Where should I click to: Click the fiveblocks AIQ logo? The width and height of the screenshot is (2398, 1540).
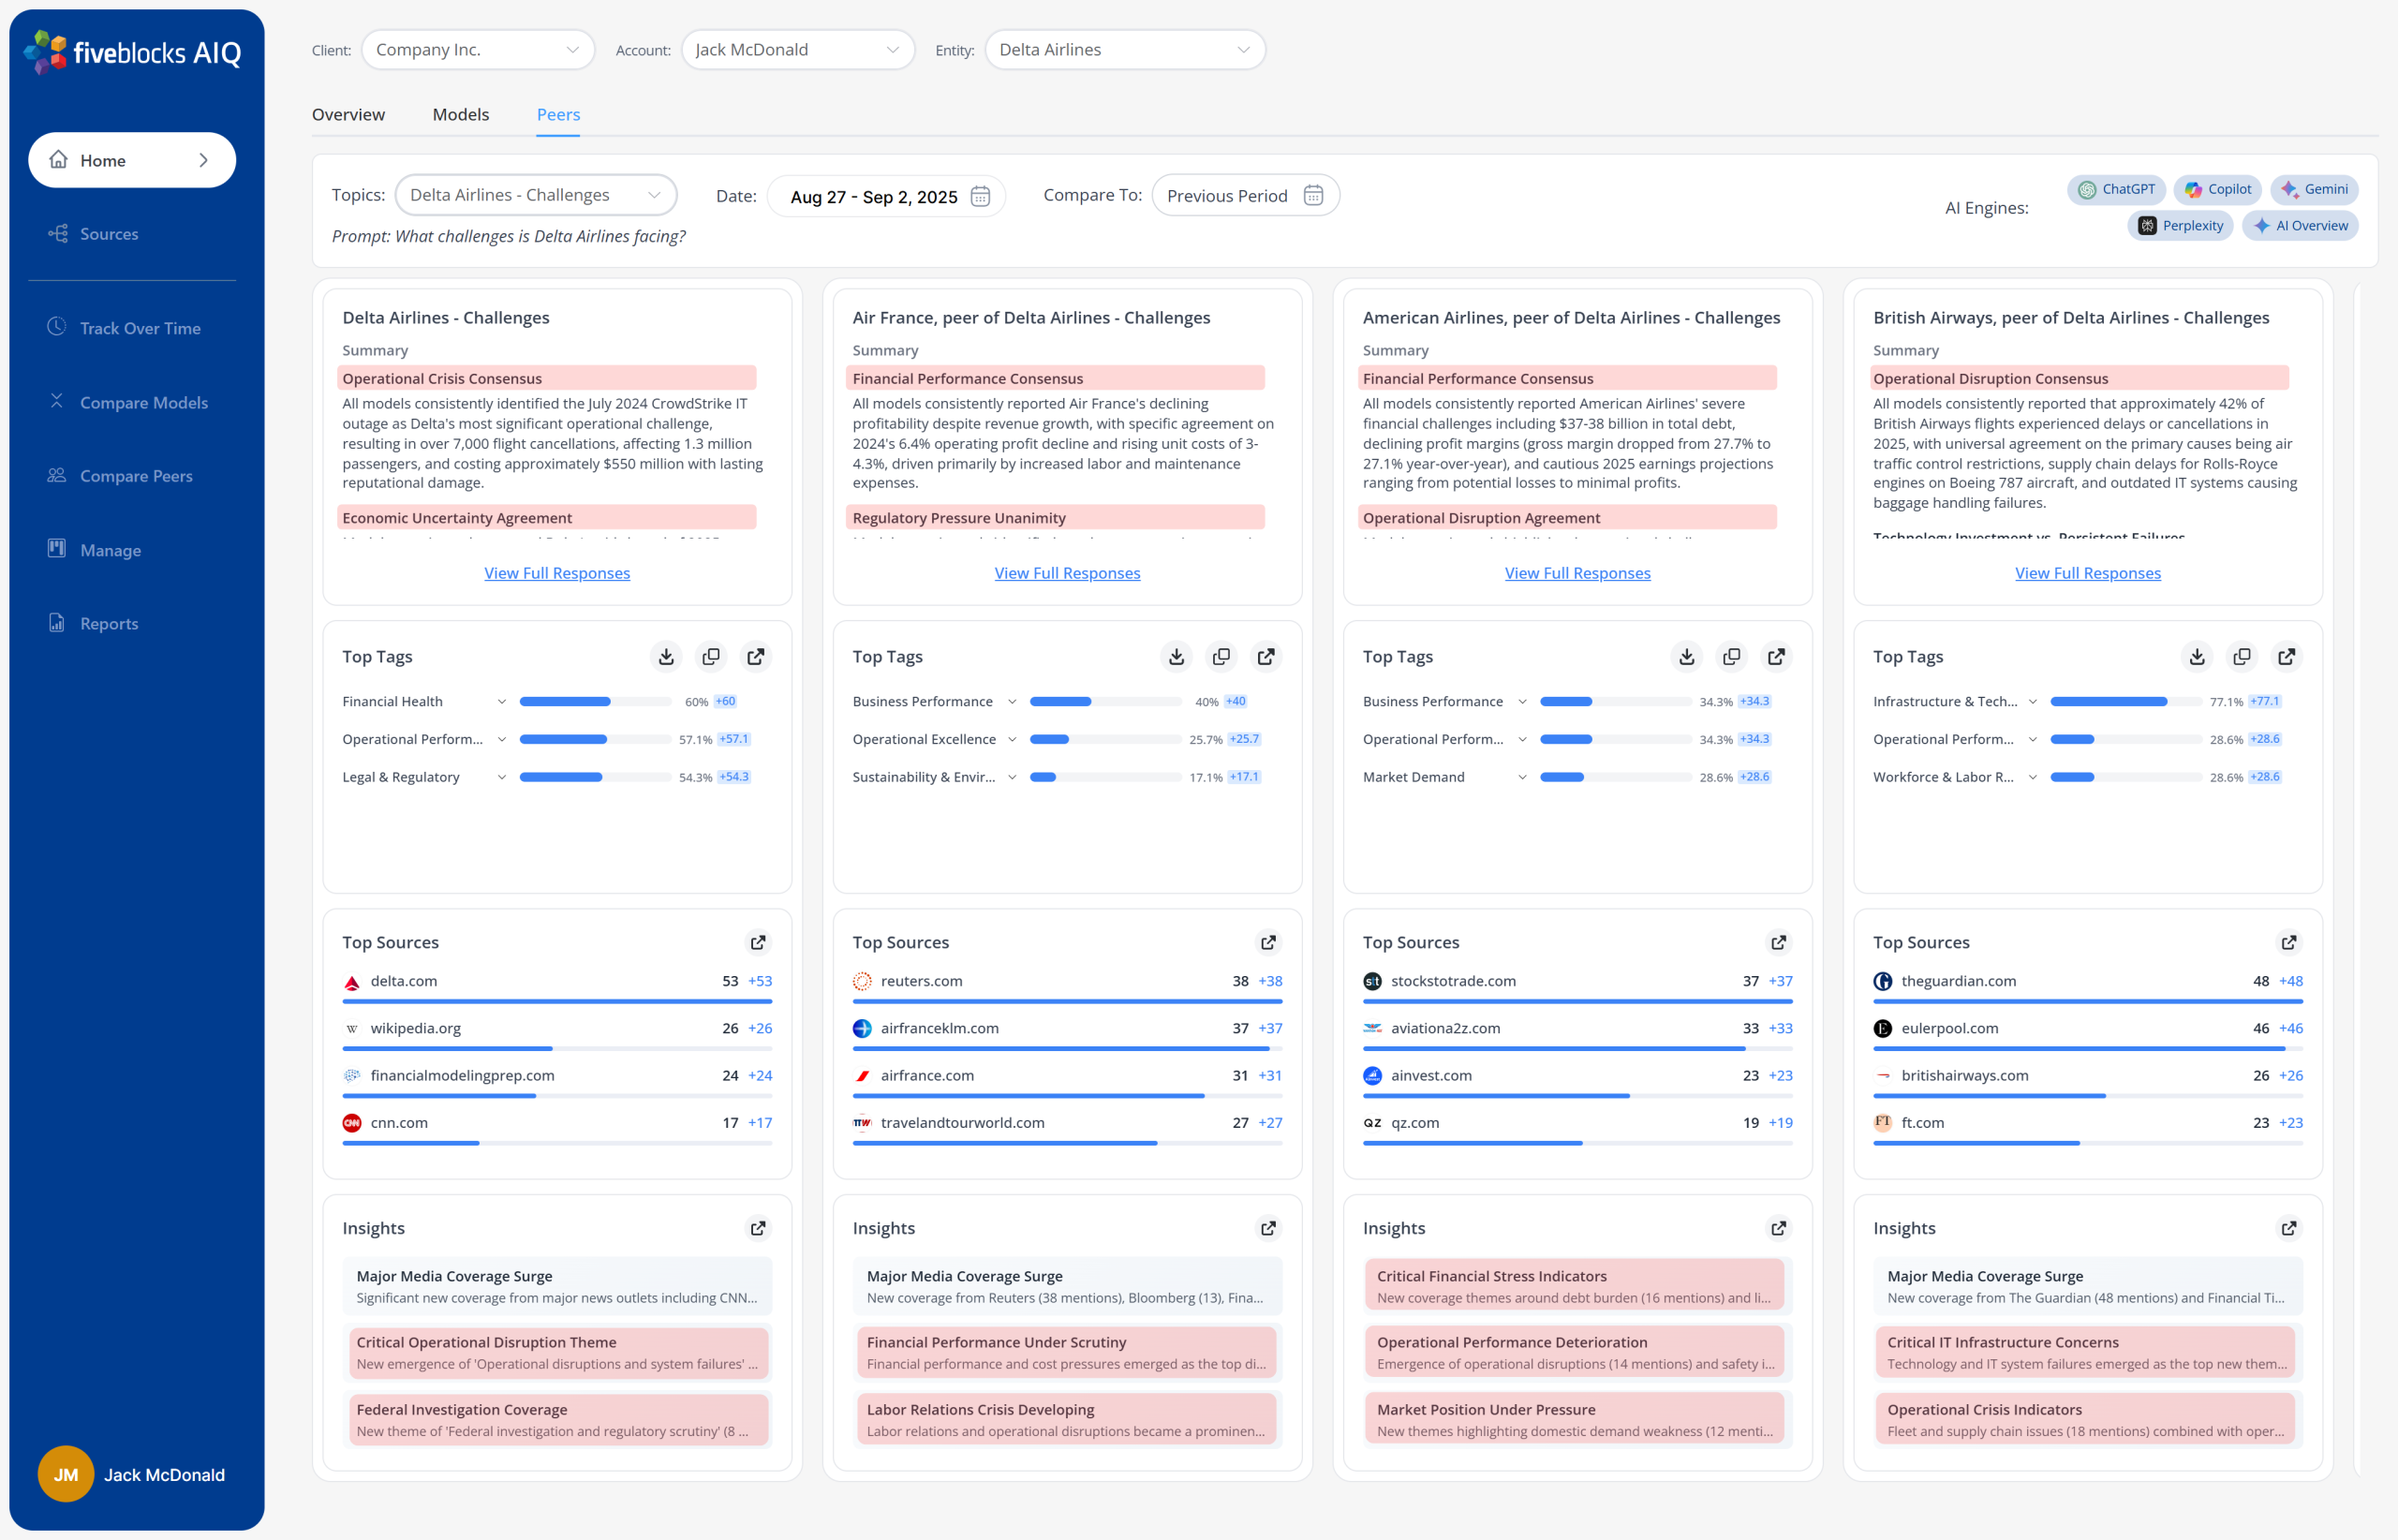click(x=132, y=52)
